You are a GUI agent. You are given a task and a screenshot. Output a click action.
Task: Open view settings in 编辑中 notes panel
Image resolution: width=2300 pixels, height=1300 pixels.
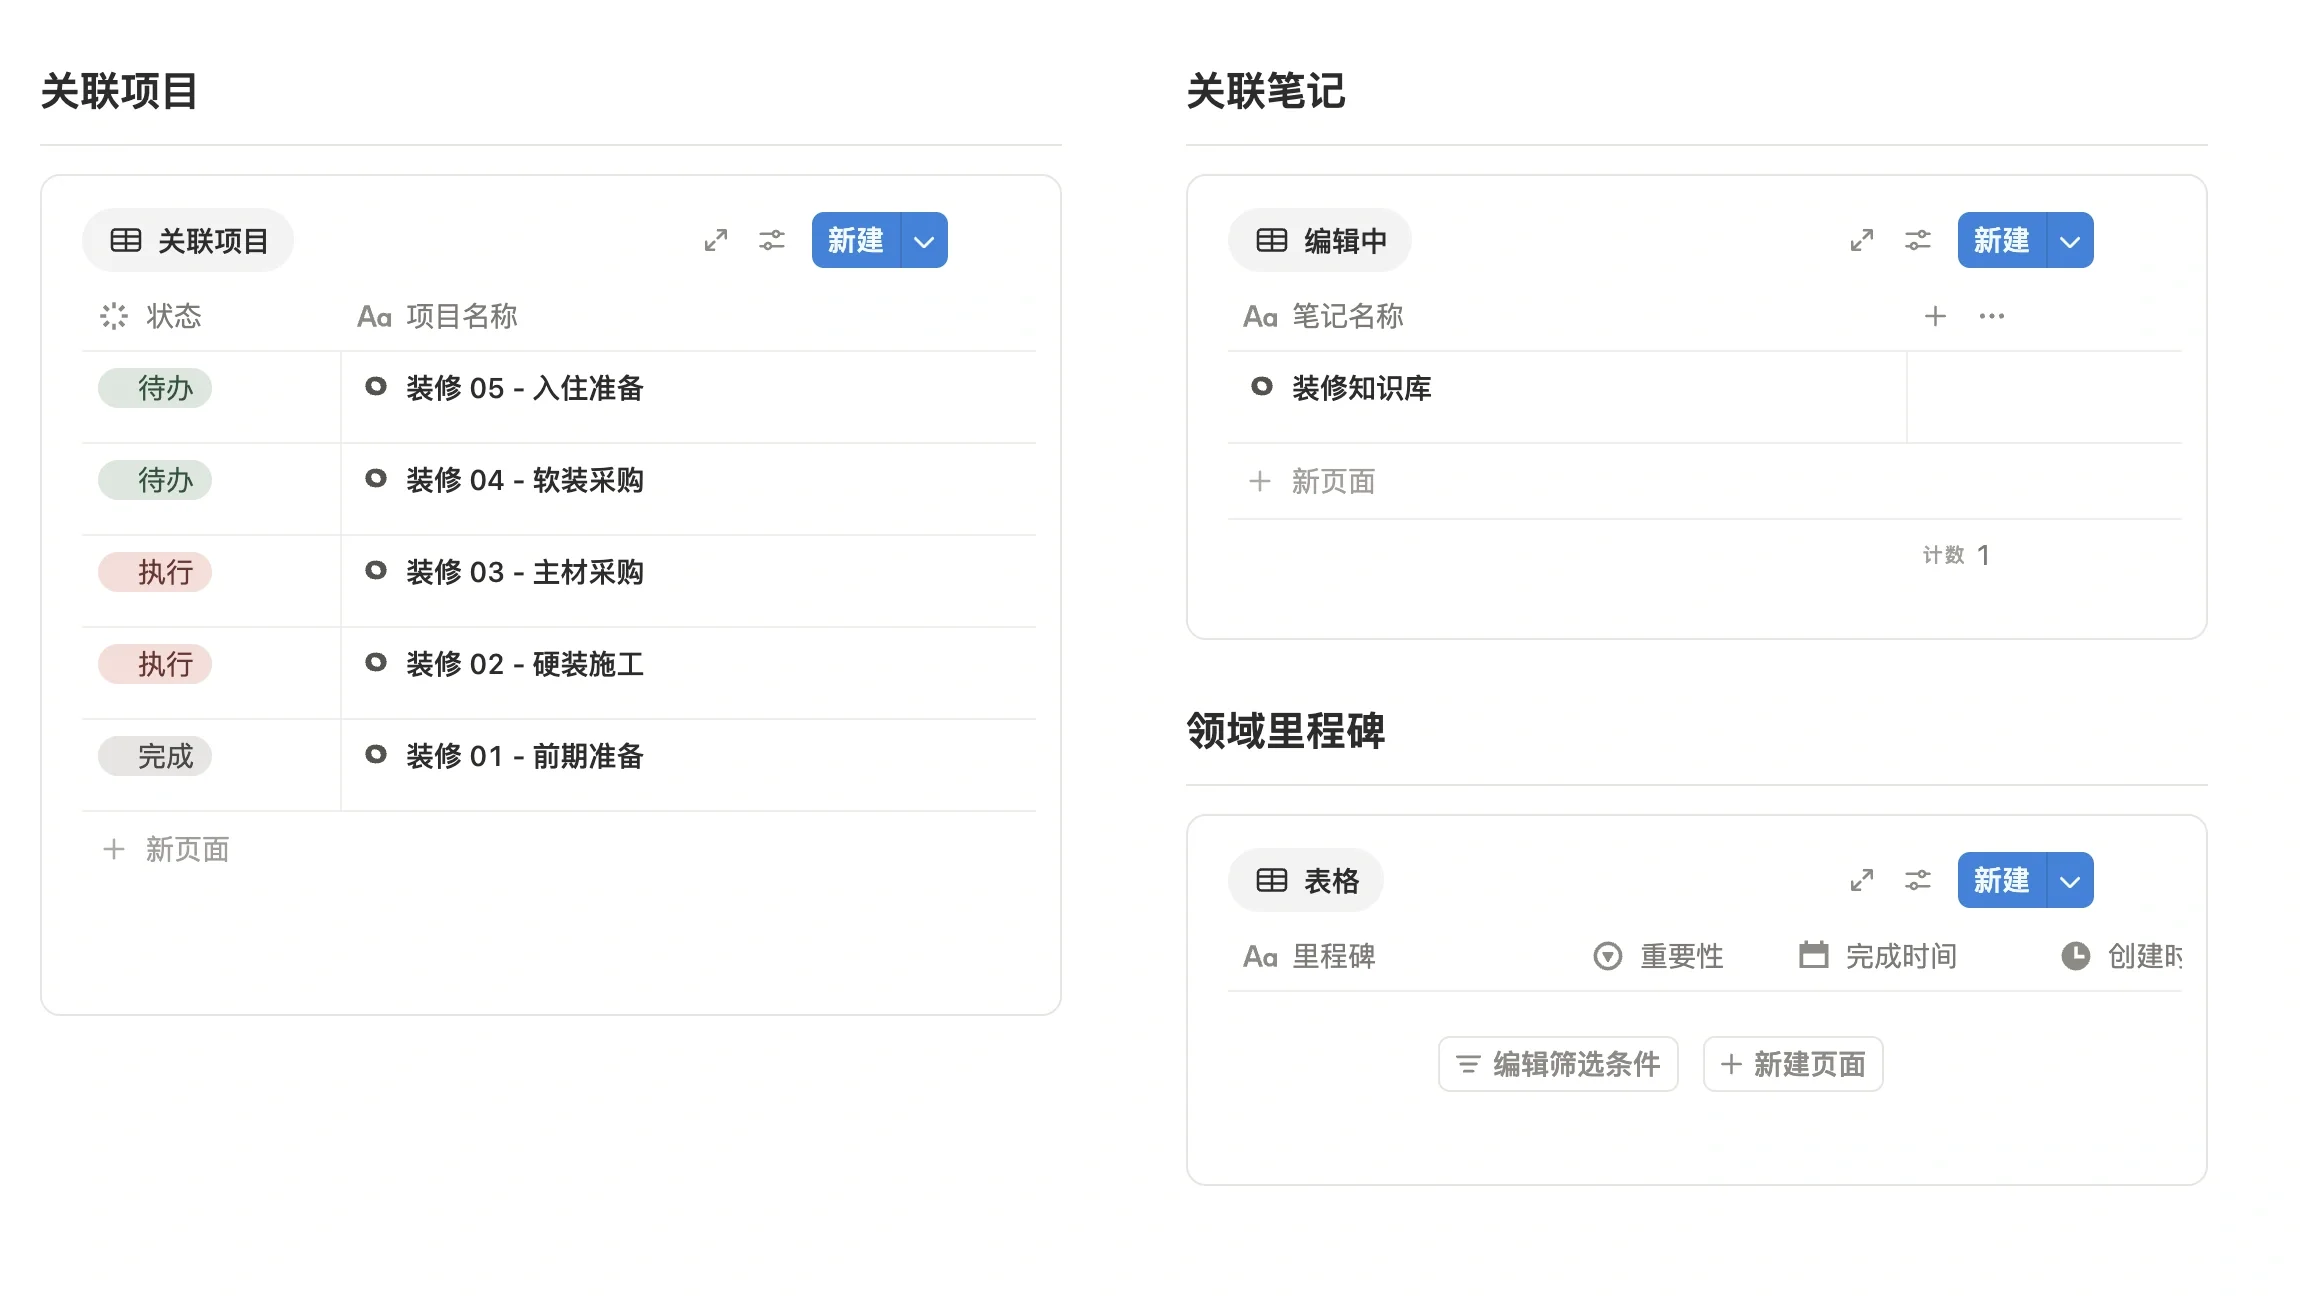1918,240
